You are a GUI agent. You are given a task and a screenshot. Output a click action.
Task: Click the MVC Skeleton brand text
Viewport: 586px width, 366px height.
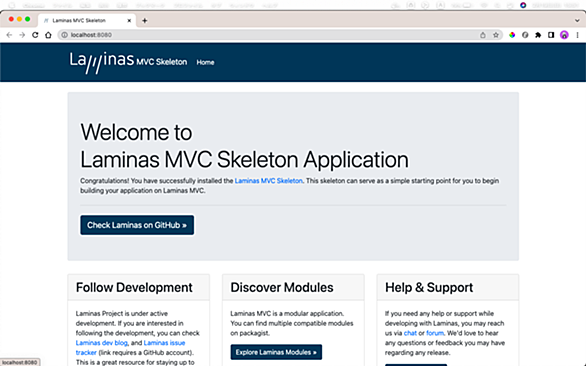coord(162,62)
